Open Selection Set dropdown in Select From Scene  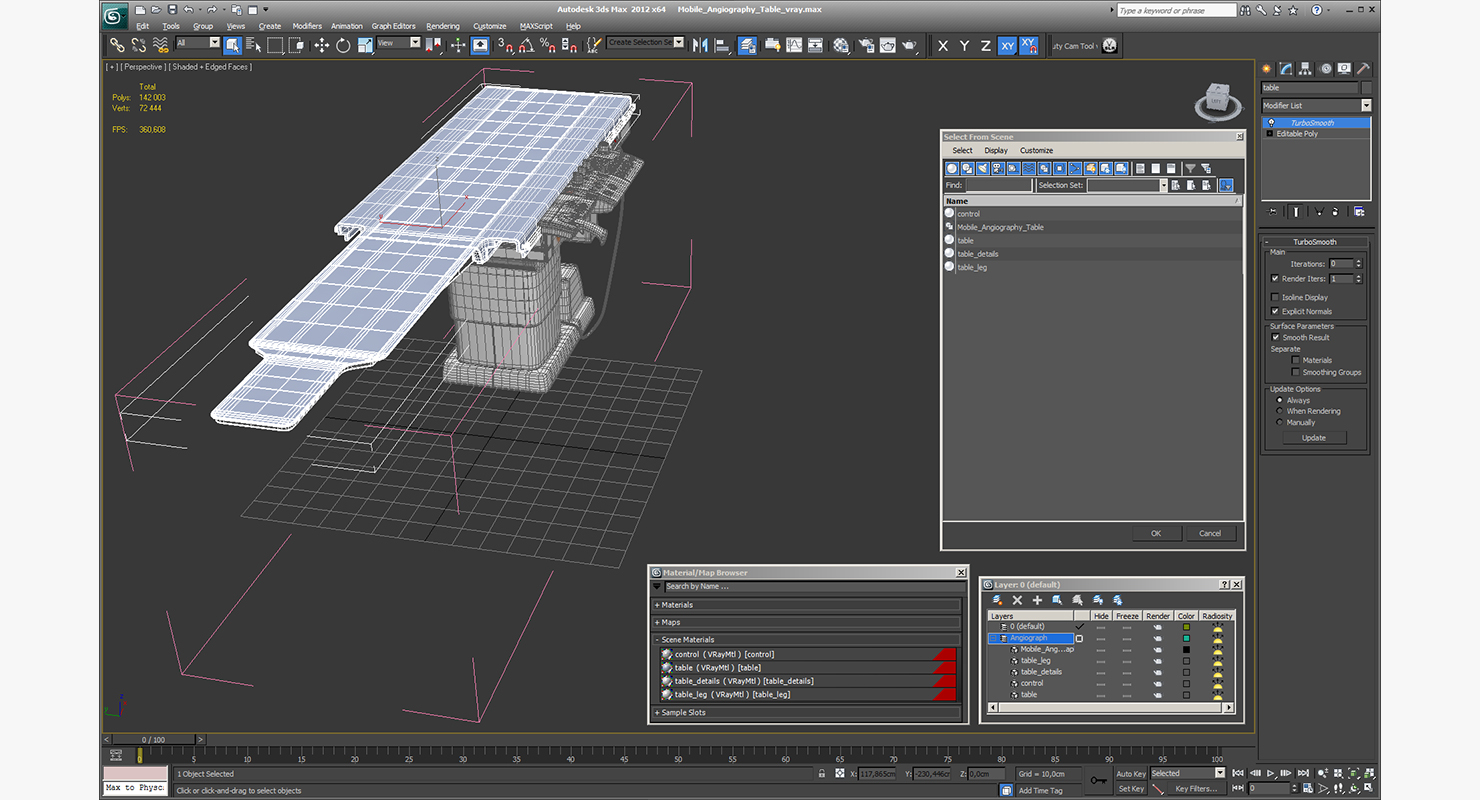tap(1127, 185)
